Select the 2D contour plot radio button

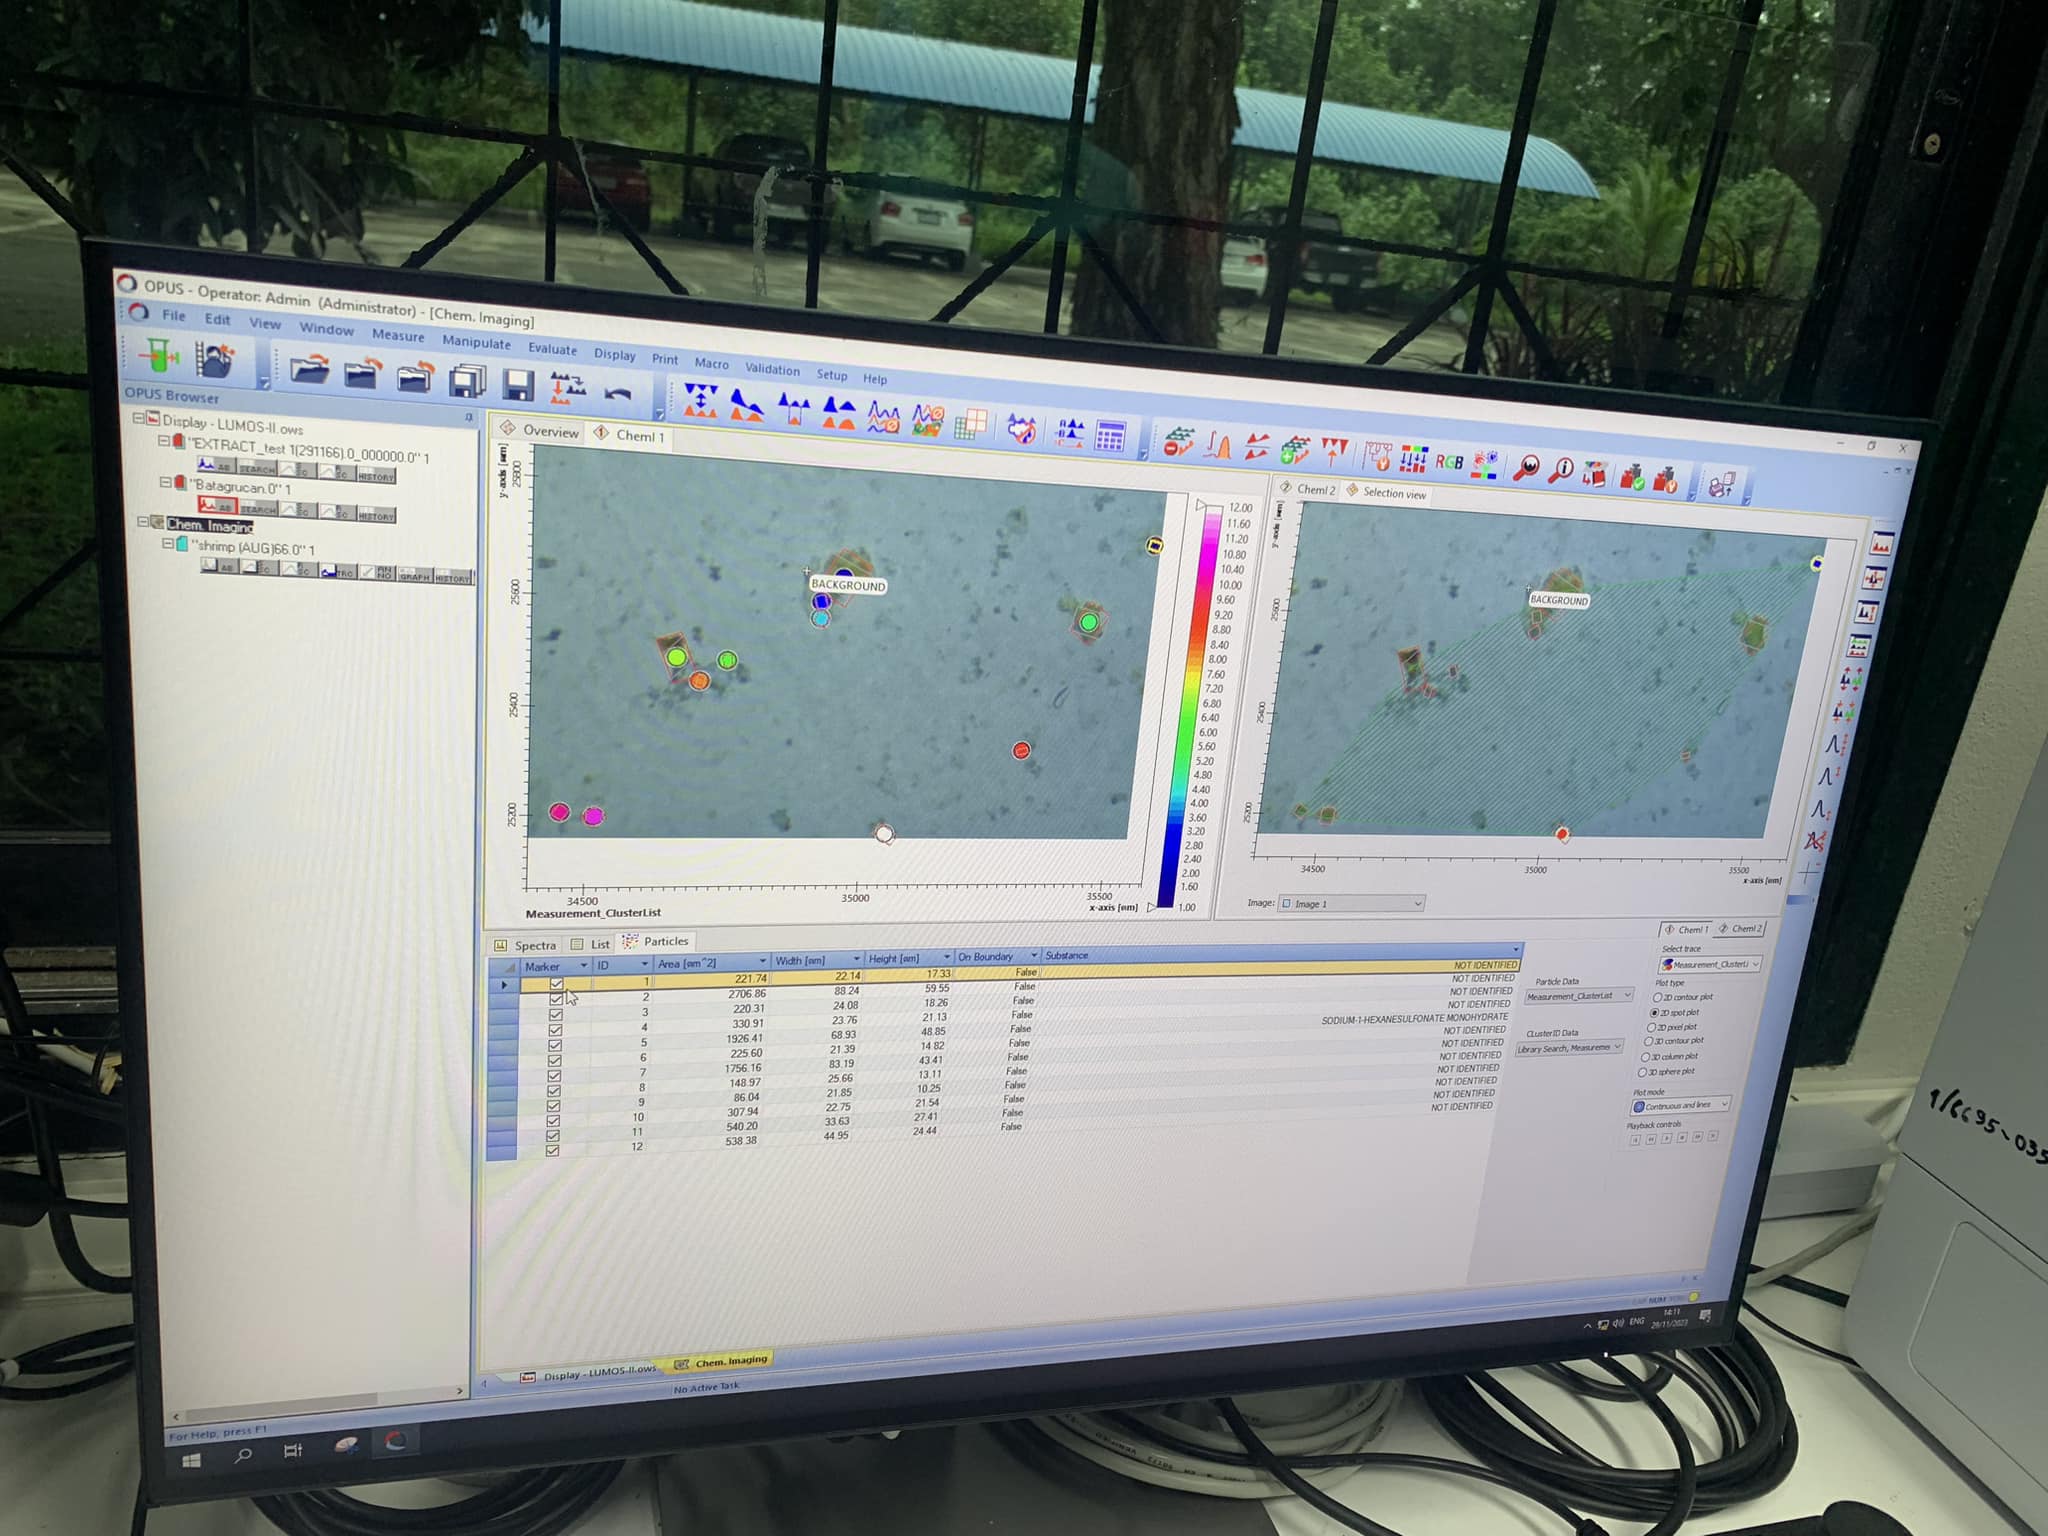pos(1658,997)
